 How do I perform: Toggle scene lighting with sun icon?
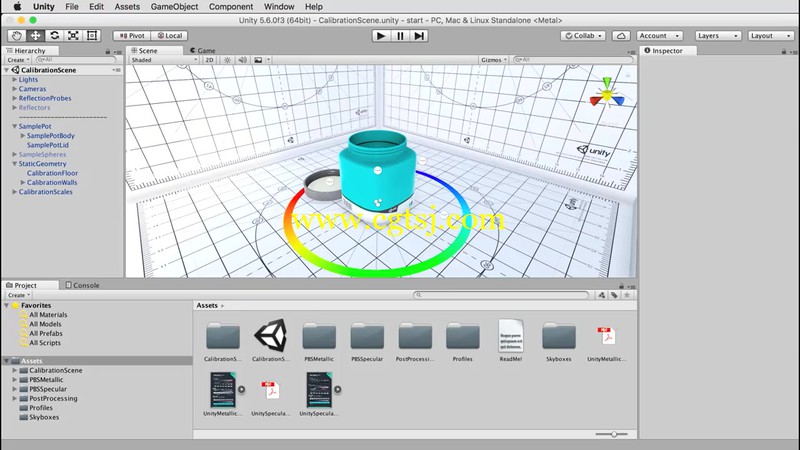228,60
